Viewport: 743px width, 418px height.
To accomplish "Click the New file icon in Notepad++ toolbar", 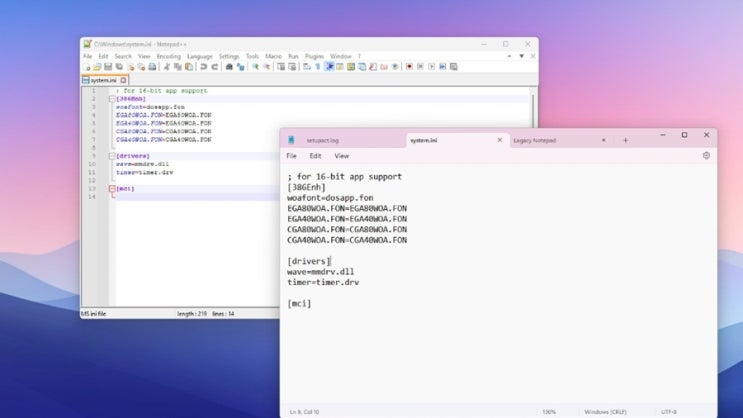I will click(x=86, y=67).
